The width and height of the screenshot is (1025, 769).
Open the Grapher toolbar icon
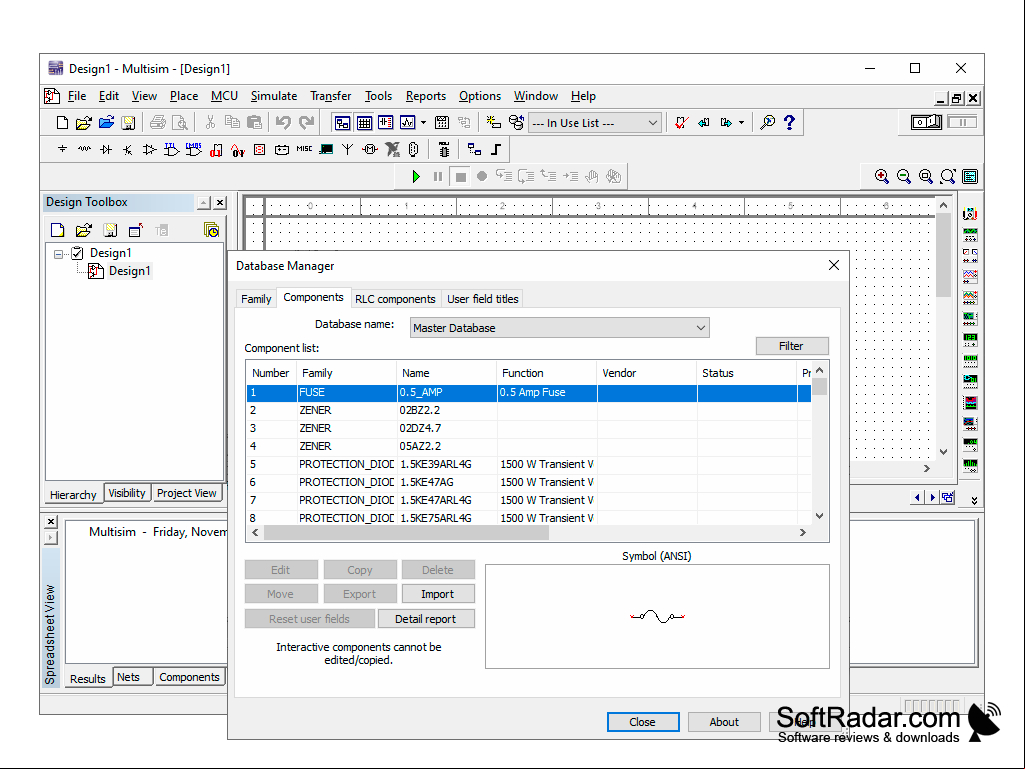point(407,122)
